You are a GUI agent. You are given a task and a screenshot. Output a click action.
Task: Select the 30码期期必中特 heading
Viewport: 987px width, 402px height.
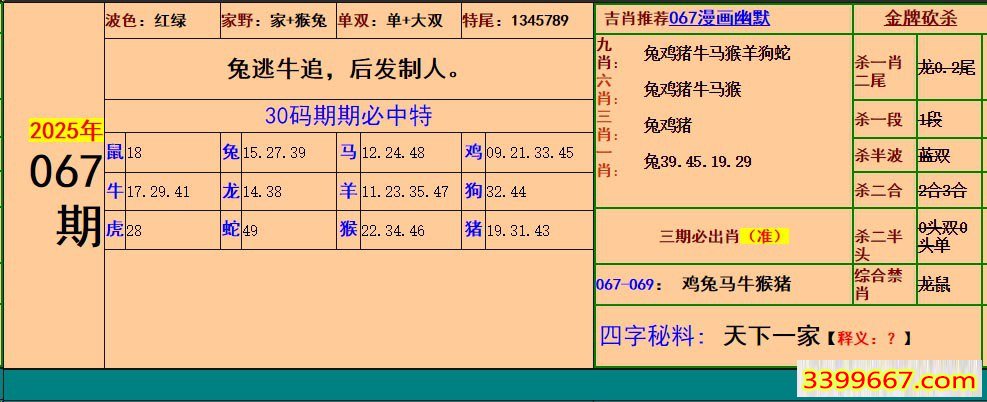click(348, 115)
